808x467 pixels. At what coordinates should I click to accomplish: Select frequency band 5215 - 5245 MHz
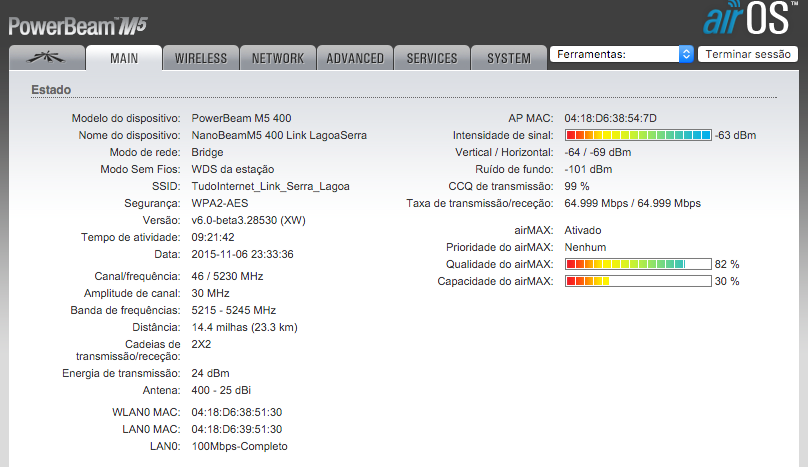coord(233,310)
